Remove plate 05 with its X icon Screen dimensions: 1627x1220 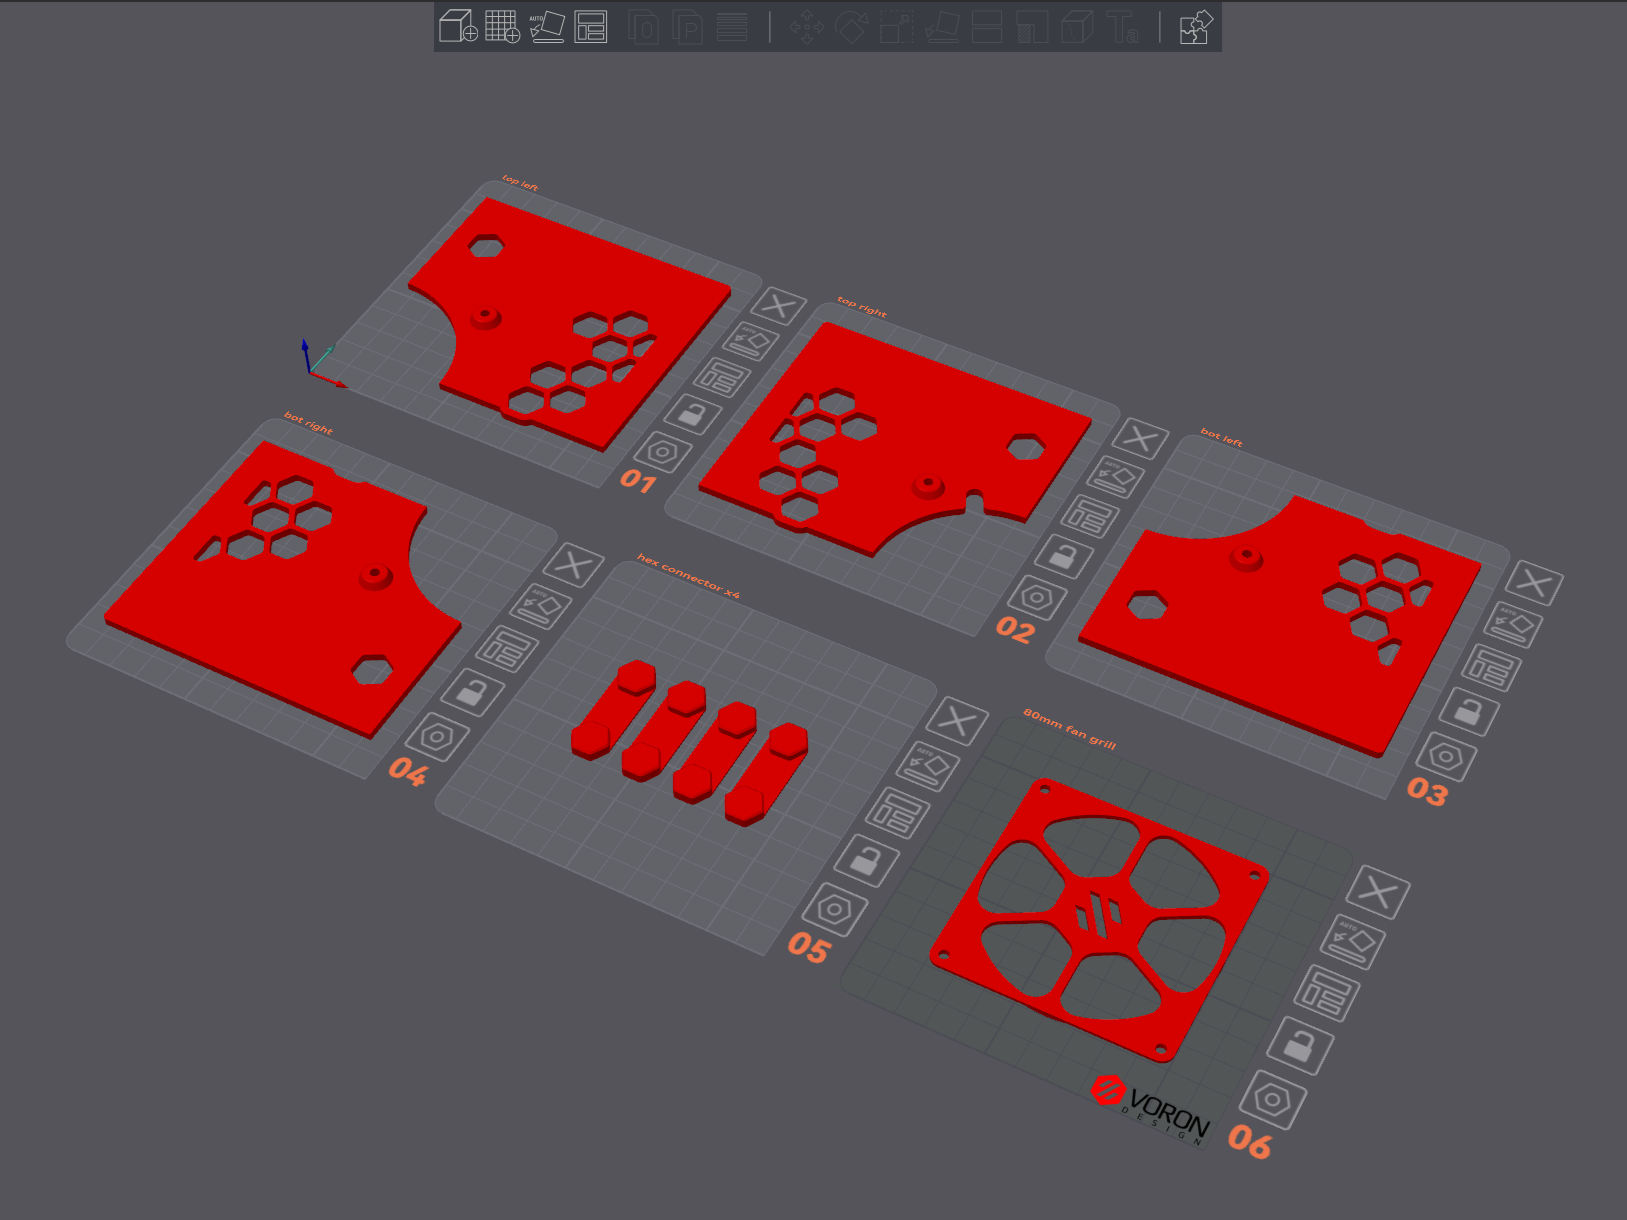[x=957, y=720]
